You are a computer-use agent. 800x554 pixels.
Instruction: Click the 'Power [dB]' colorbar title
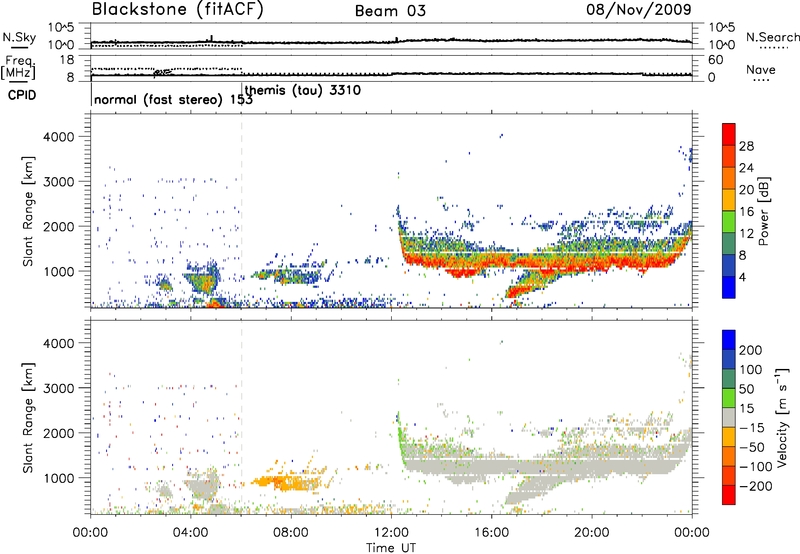(x=764, y=211)
